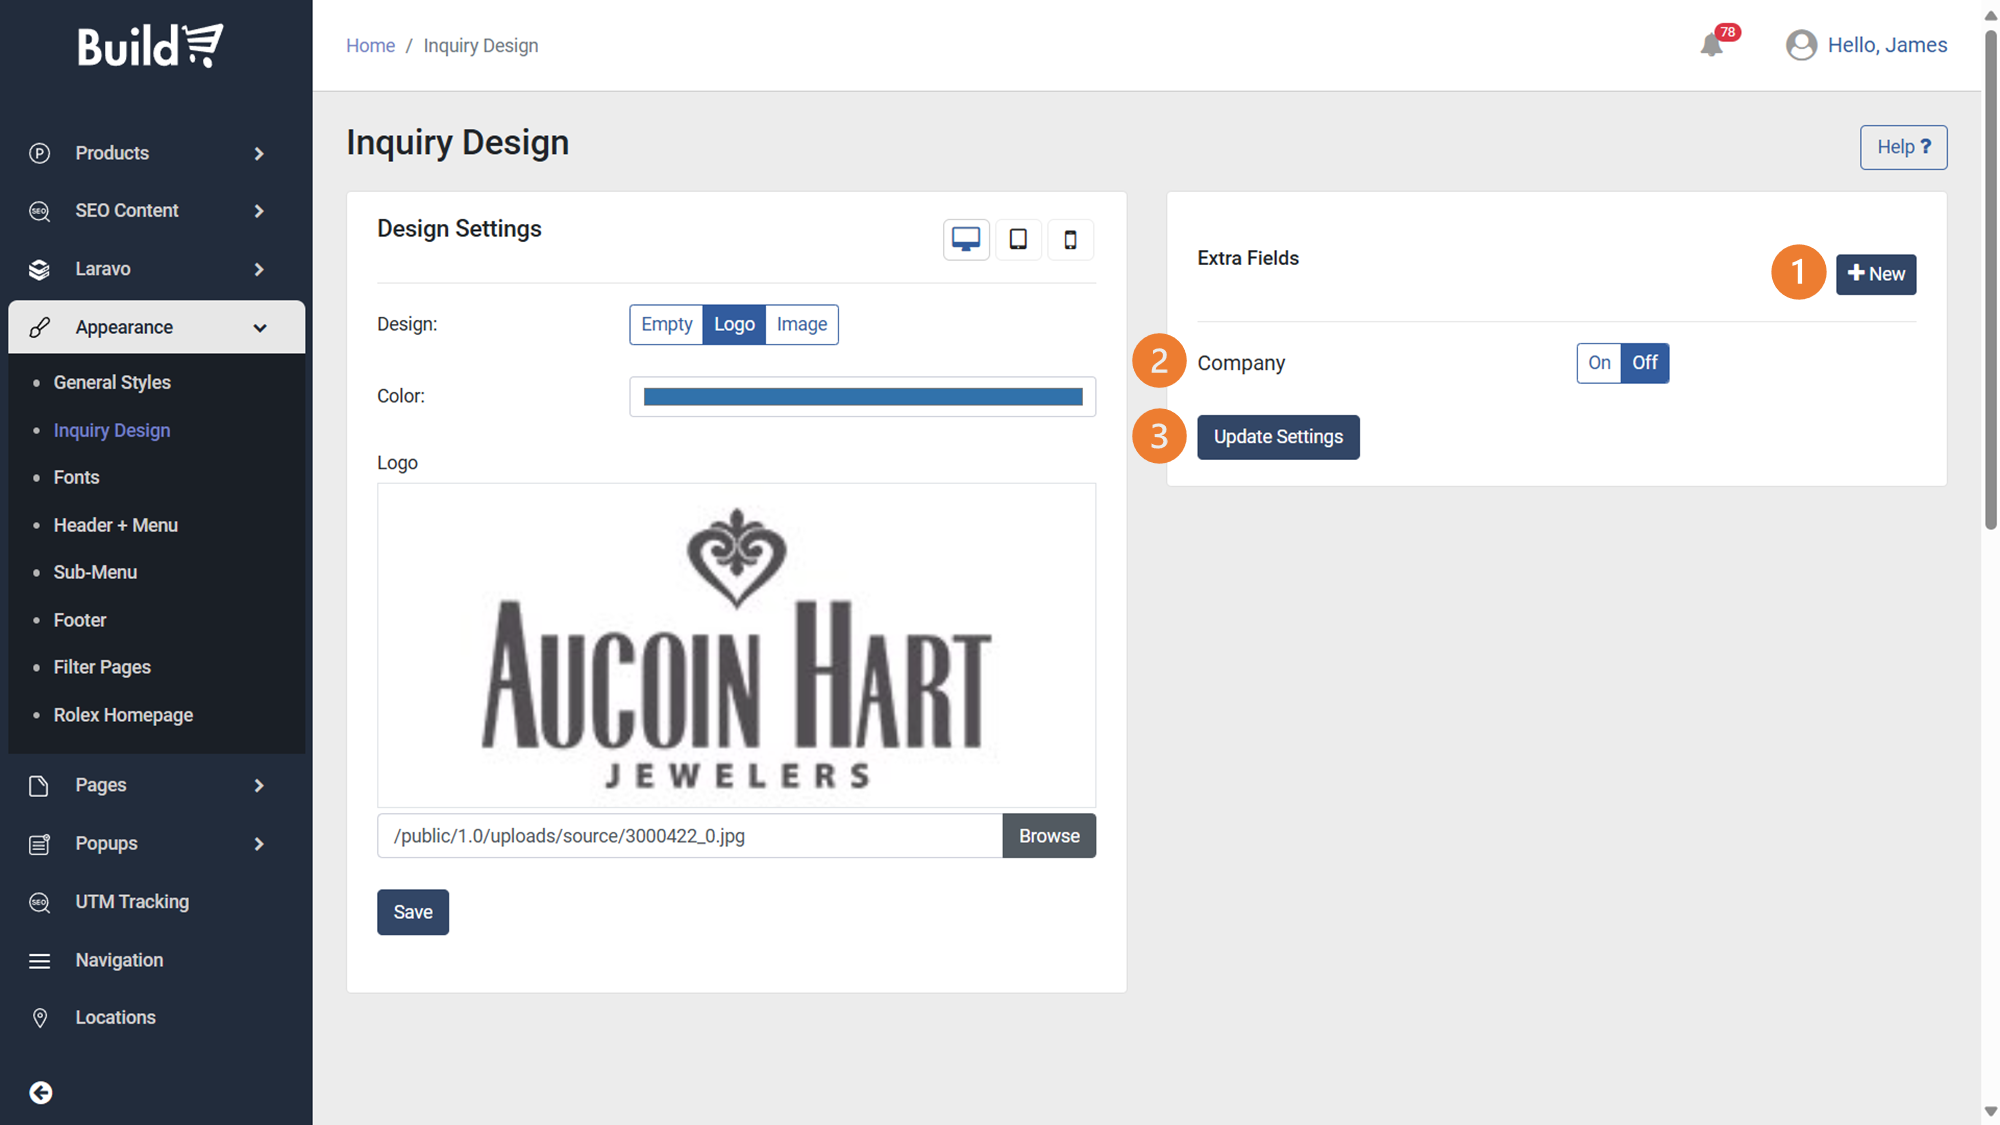Viewport: 2000px width, 1125px height.
Task: Collapse the Appearance menu chevron
Action: point(260,328)
